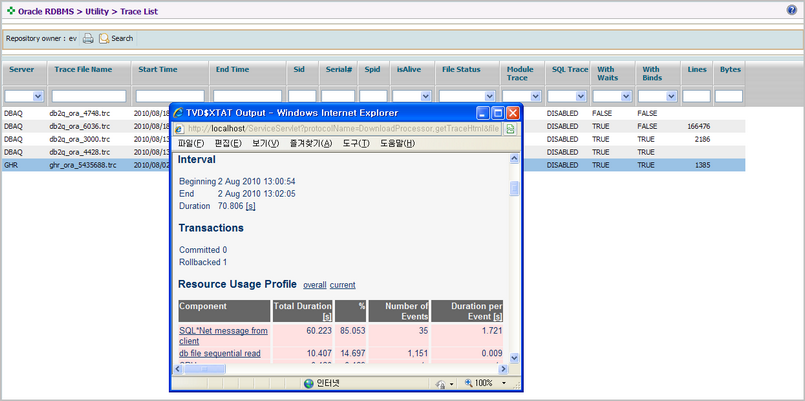This screenshot has width=805, height=401.
Task: Follow the overall link
Action: [x=315, y=285]
